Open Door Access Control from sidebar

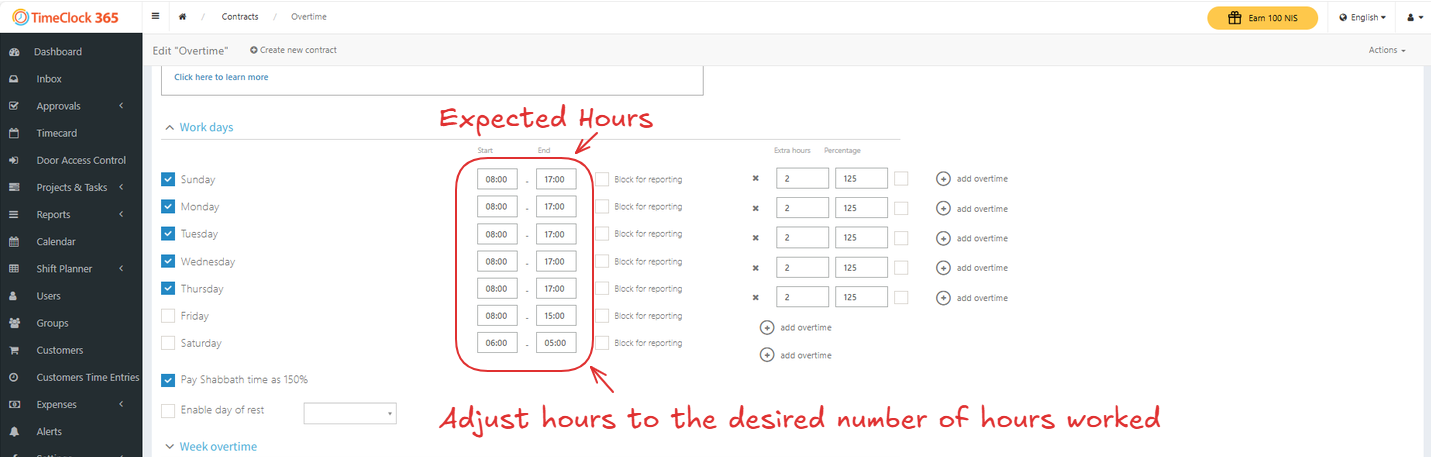pyautogui.click(x=80, y=160)
